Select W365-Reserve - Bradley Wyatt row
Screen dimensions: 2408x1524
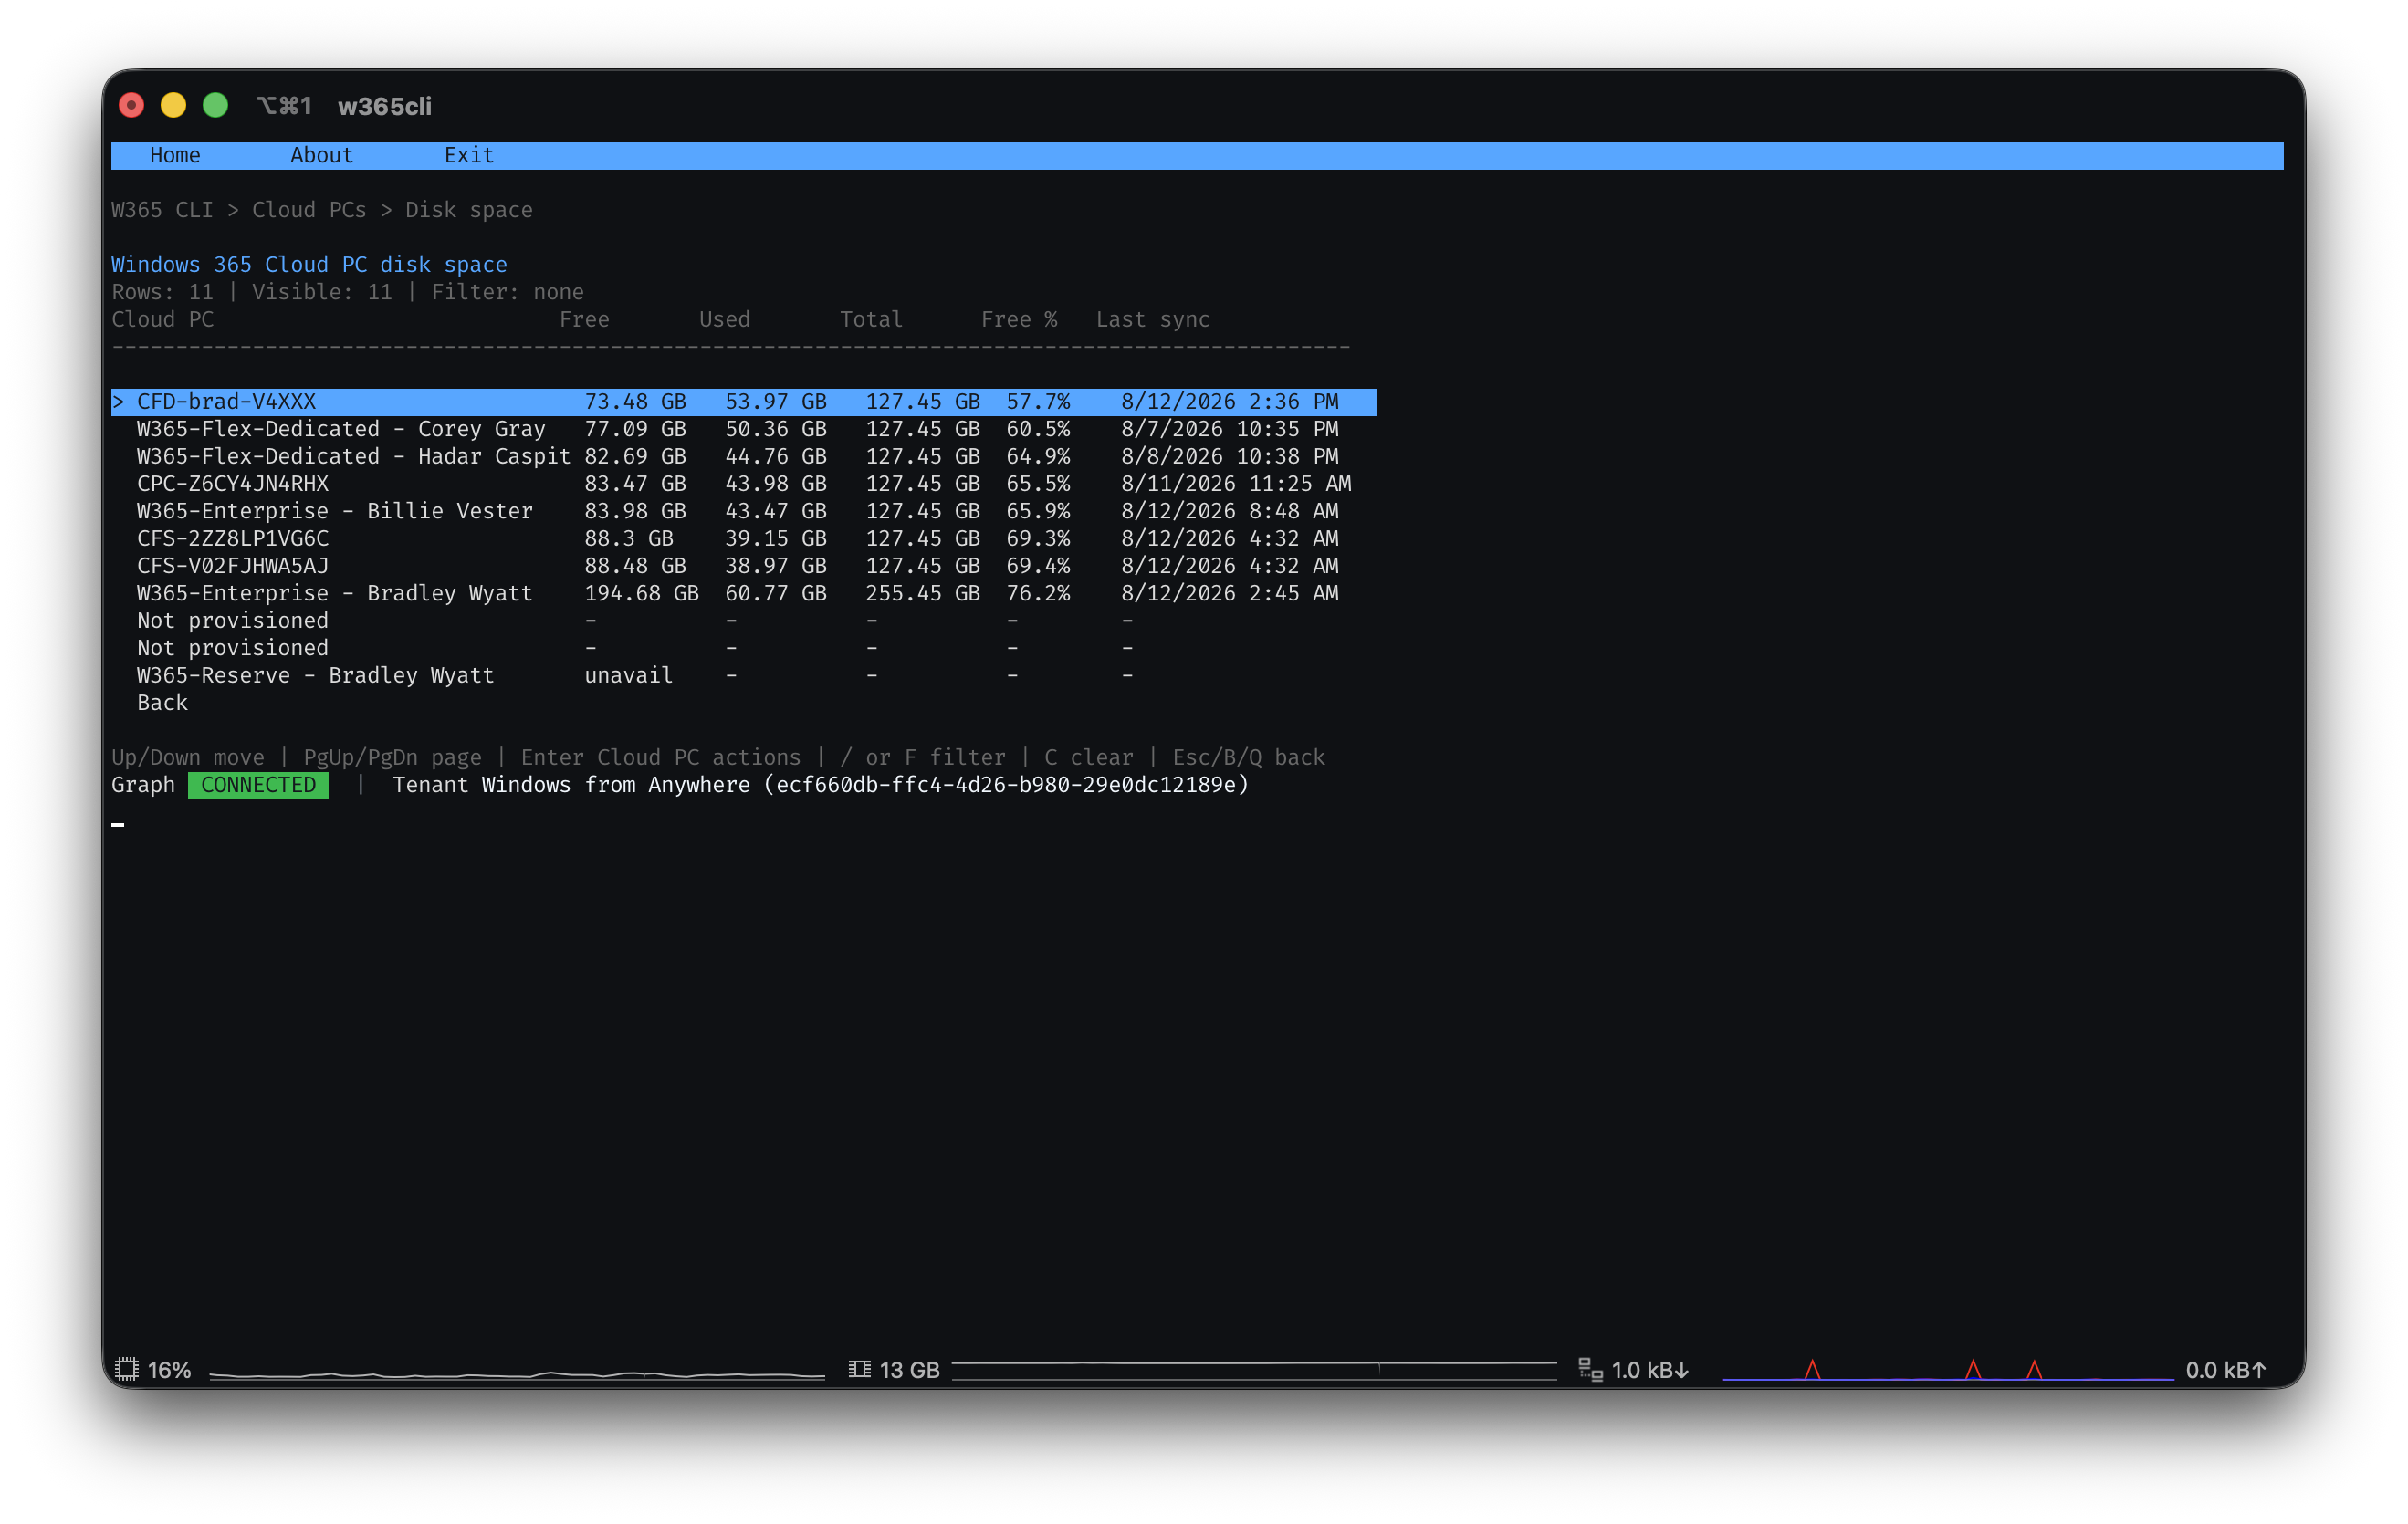pos(743,675)
